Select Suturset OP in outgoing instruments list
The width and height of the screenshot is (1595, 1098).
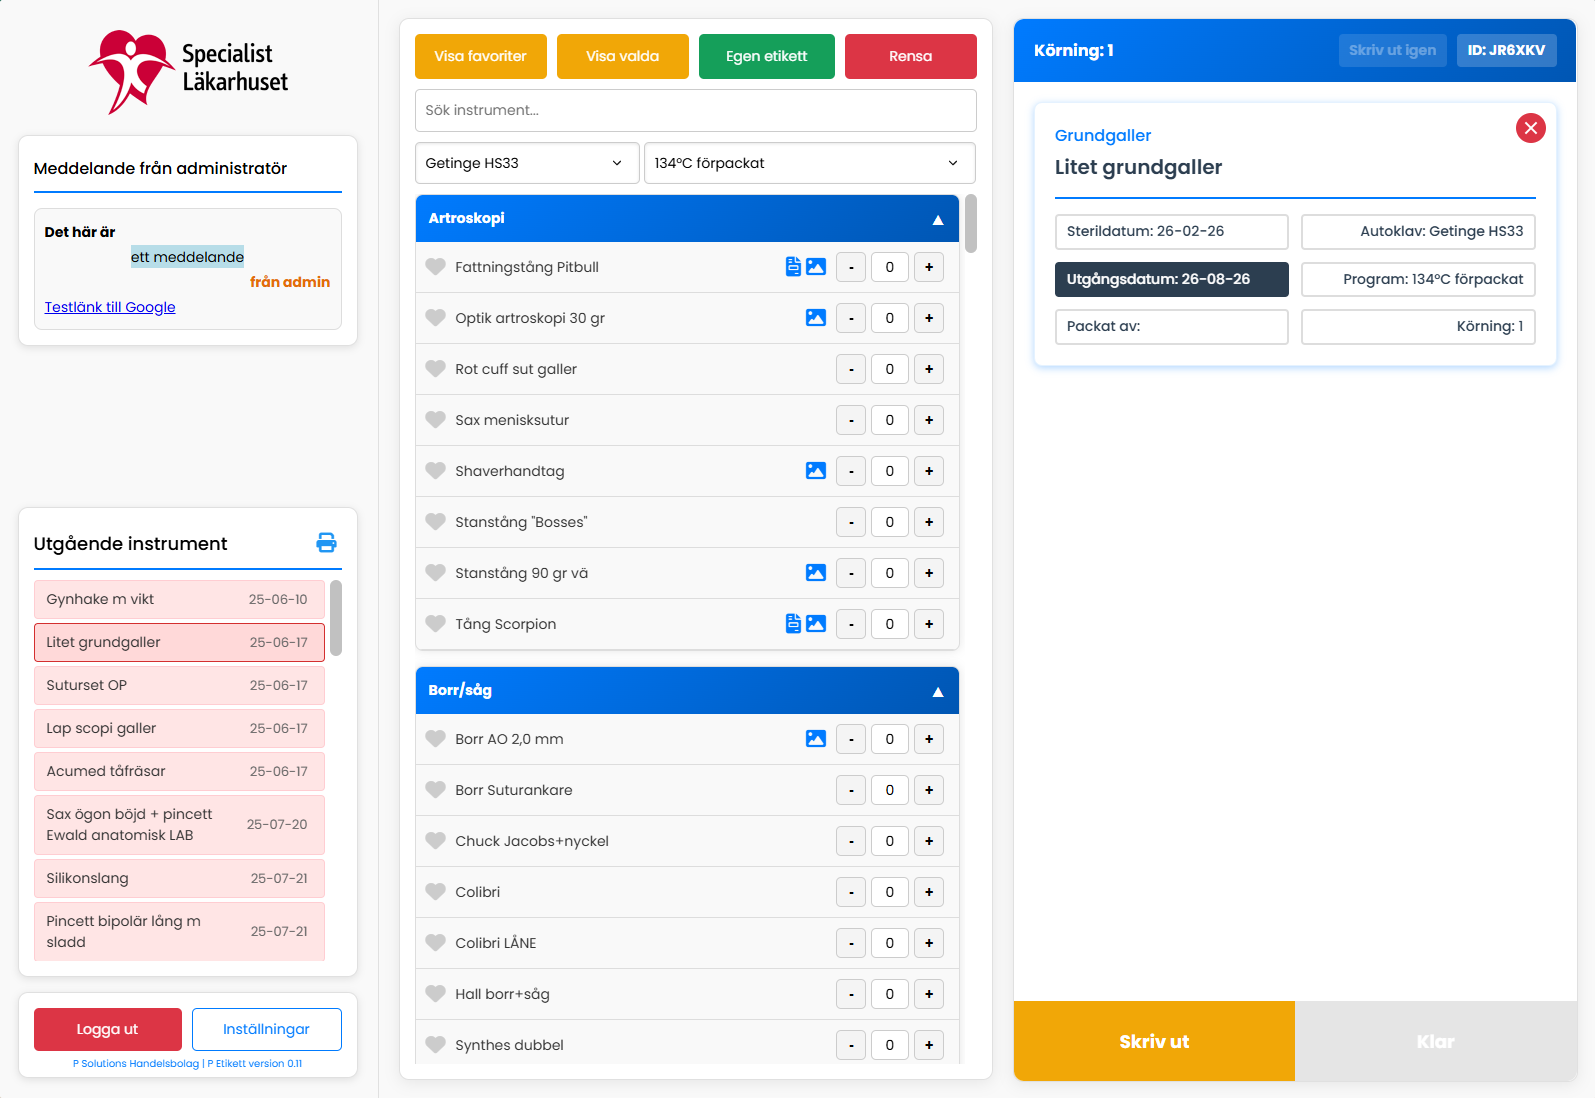pyautogui.click(x=179, y=685)
